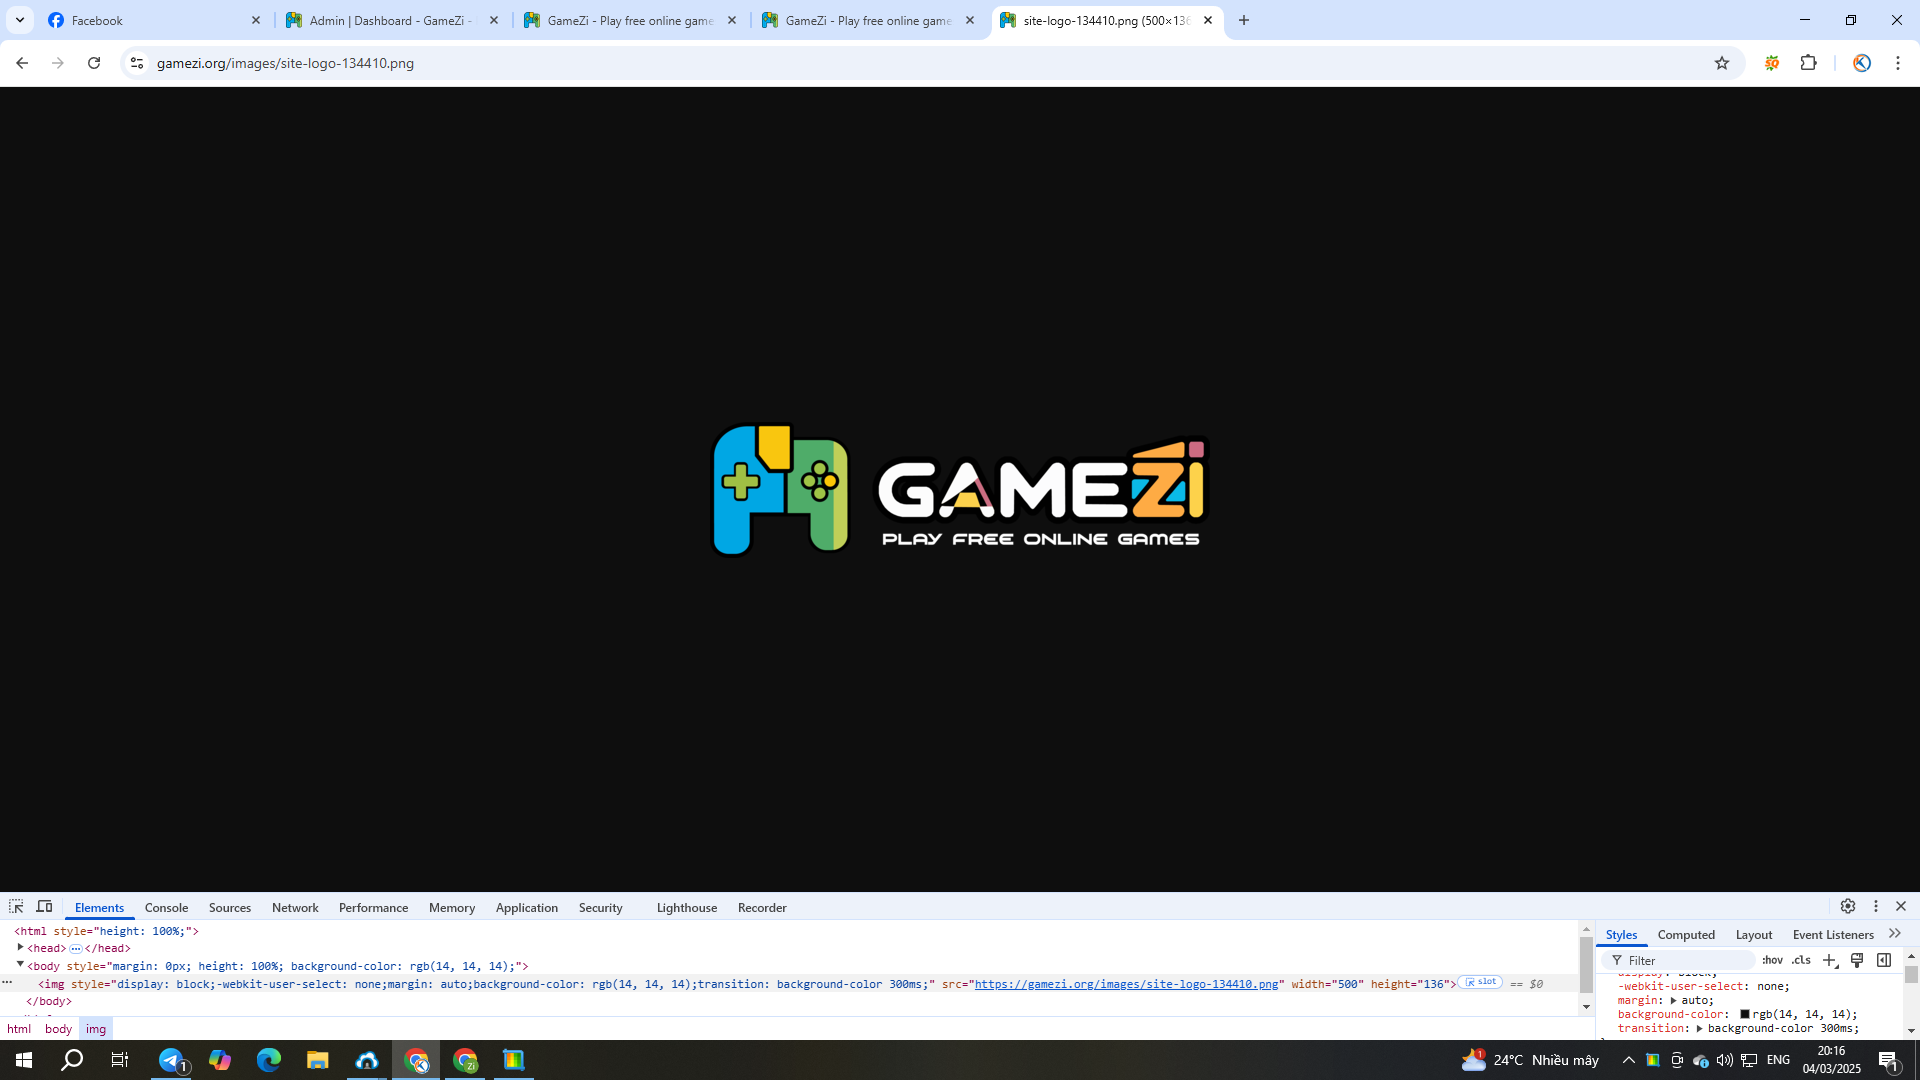Screen dimensions: 1920x1080
Task: Click the new style rule plus icon
Action: 1830,960
